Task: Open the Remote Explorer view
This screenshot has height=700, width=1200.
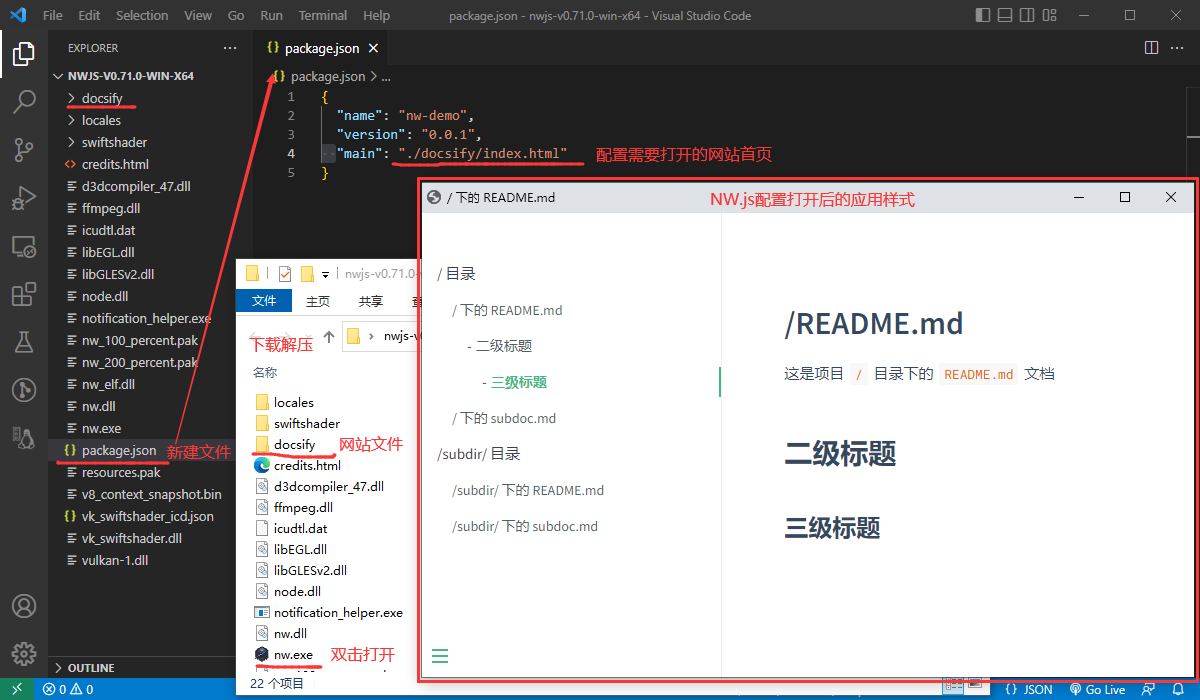Action: click(24, 246)
